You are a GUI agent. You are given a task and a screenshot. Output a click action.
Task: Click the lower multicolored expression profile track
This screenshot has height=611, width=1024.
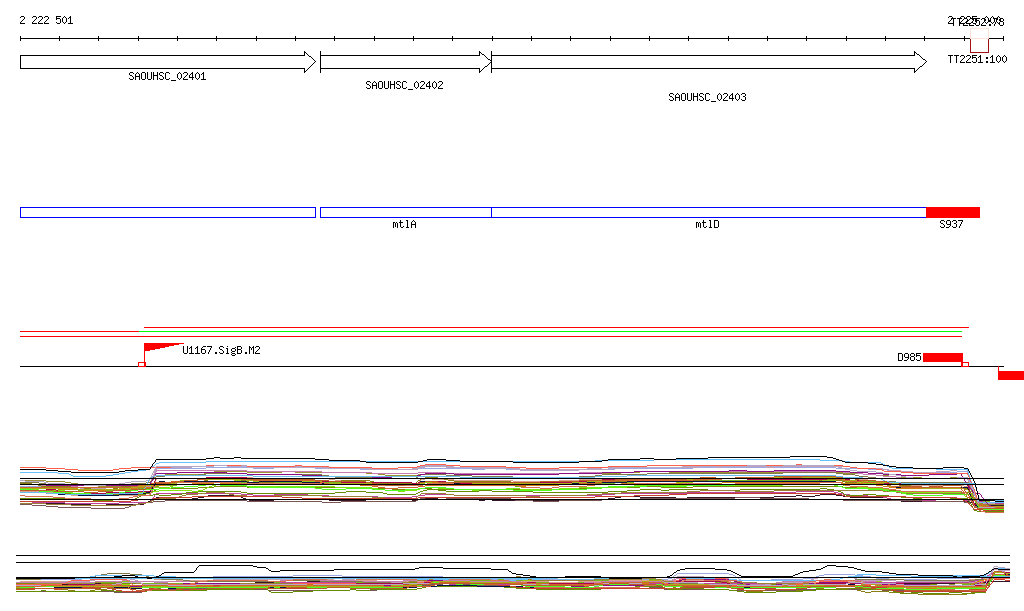(500, 580)
